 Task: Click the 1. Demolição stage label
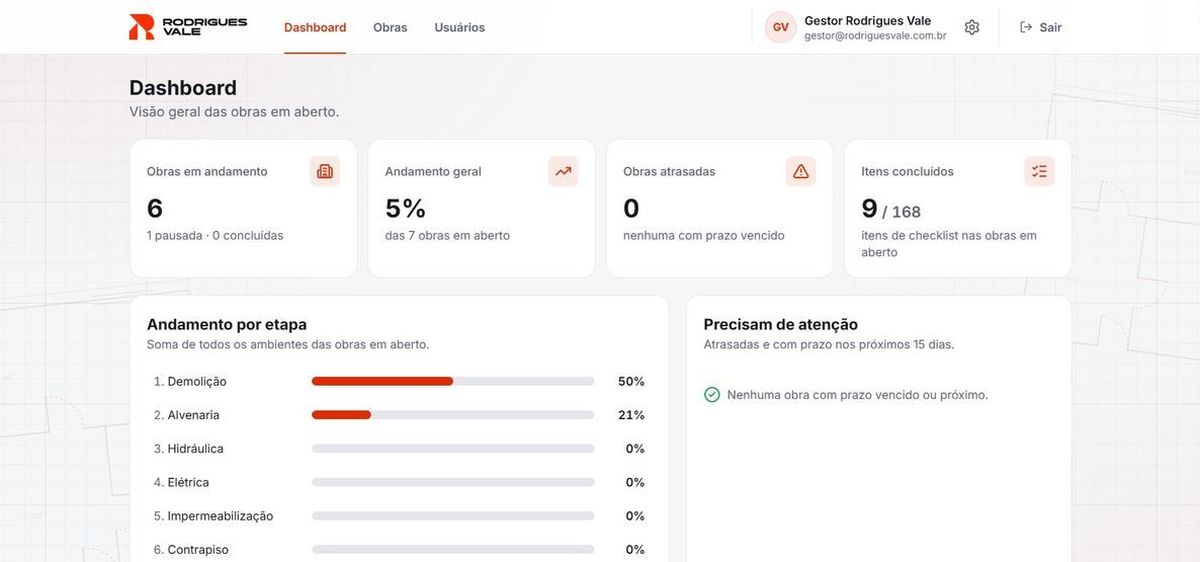(x=190, y=381)
